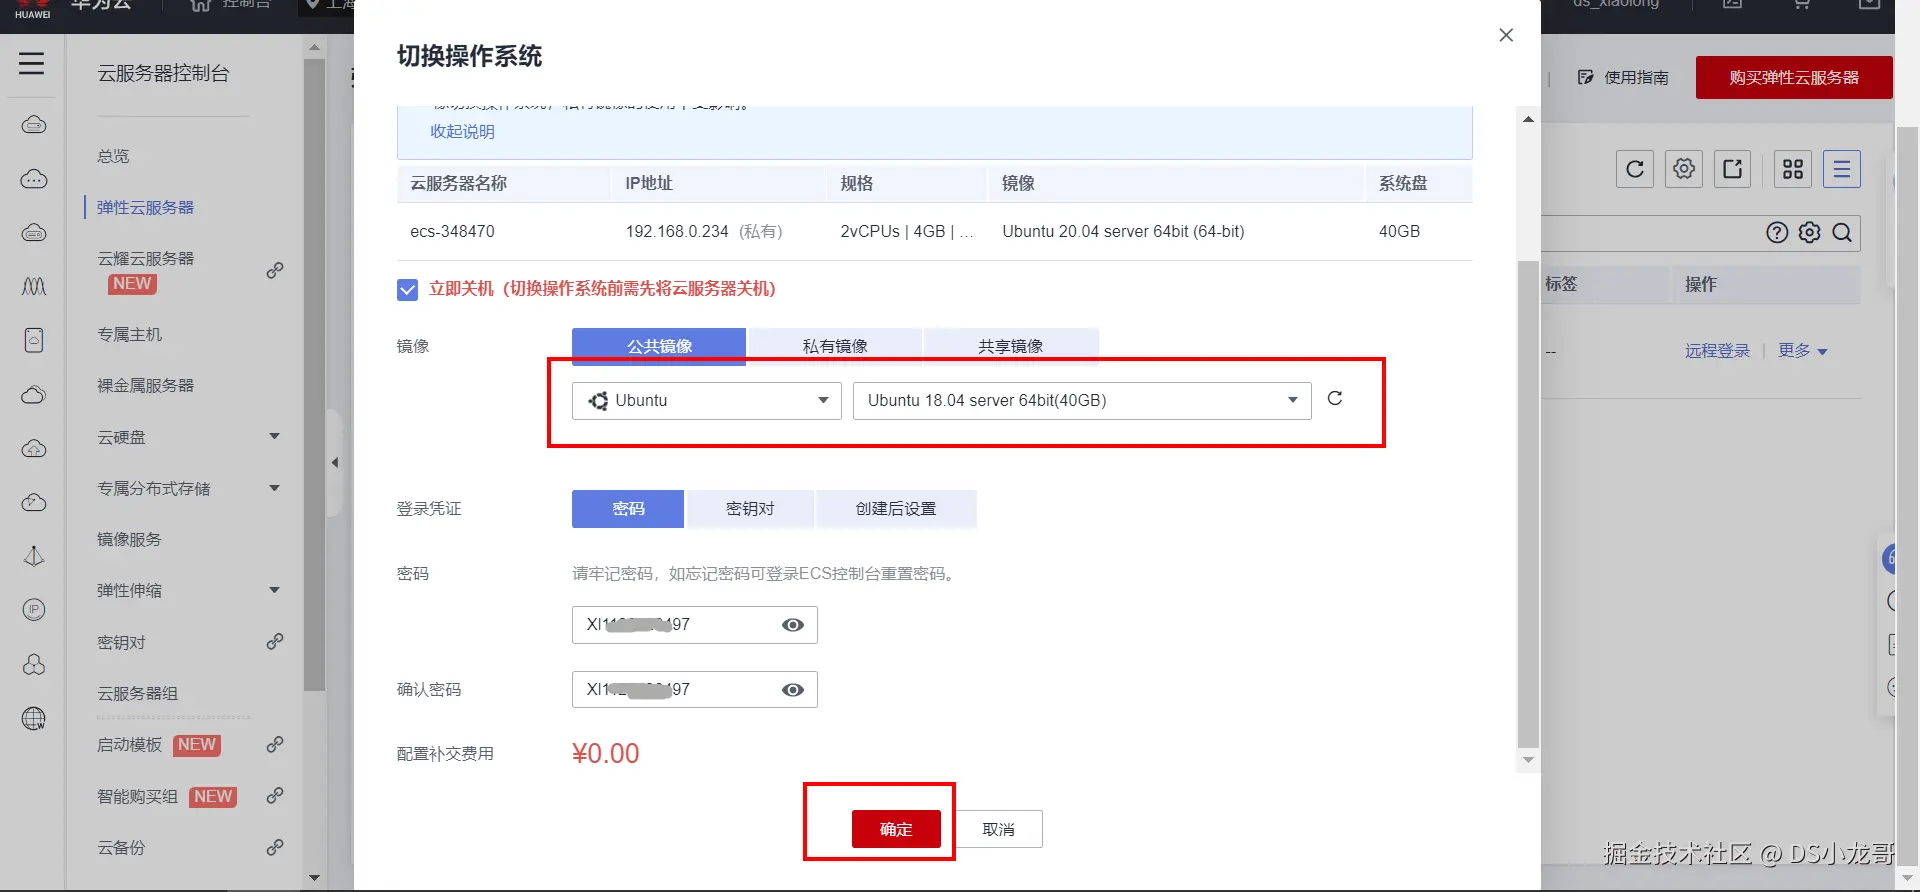
Task: Refresh the image list beside Ubuntu 18.04
Action: [1334, 399]
